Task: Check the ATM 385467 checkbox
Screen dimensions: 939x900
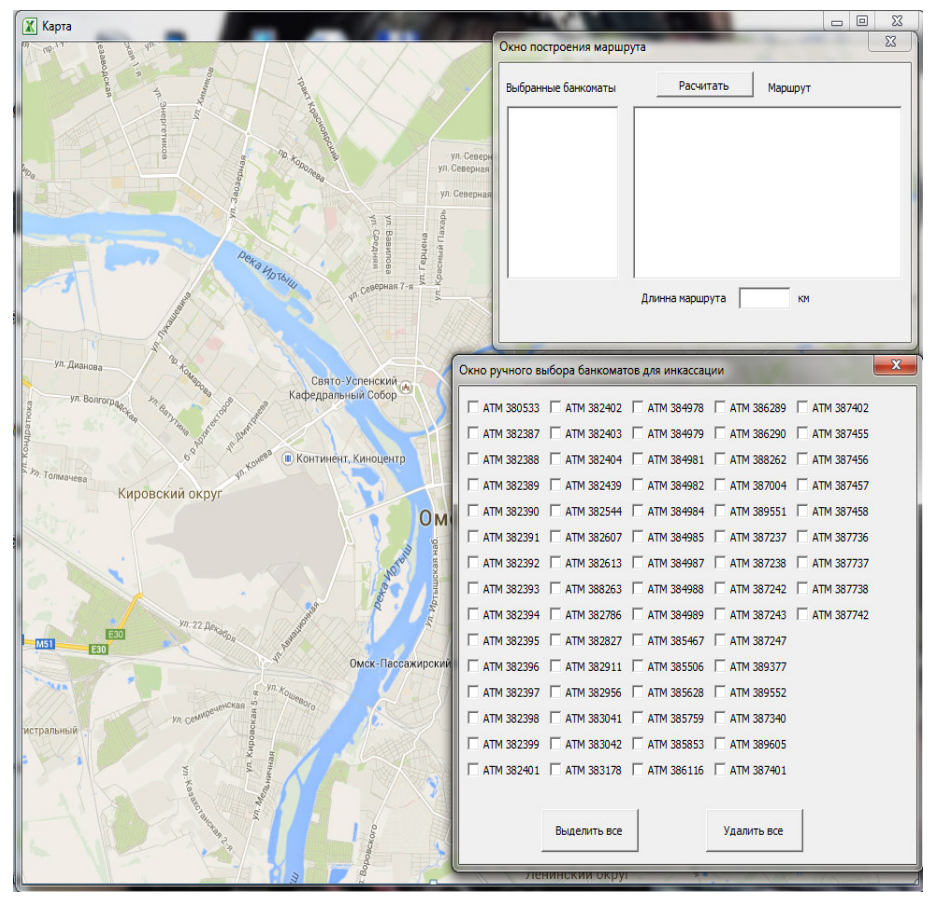Action: [x=638, y=641]
